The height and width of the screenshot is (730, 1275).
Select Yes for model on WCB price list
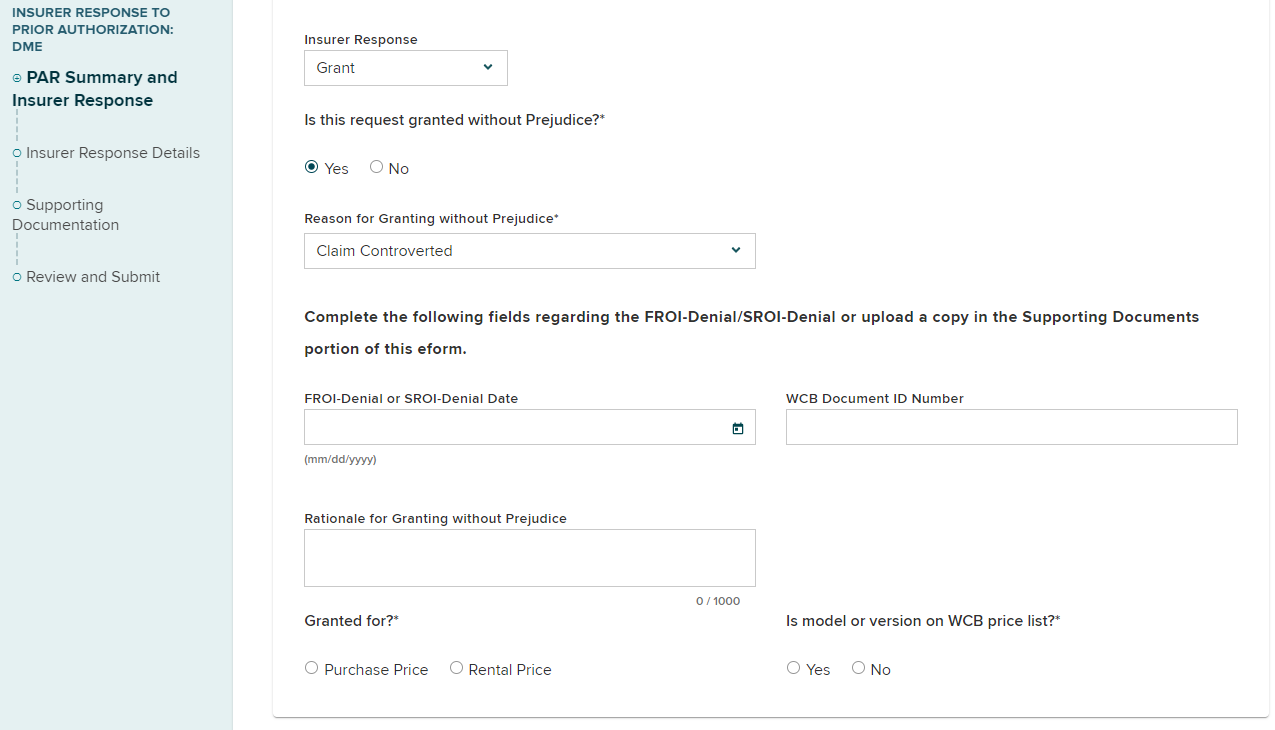(x=794, y=668)
